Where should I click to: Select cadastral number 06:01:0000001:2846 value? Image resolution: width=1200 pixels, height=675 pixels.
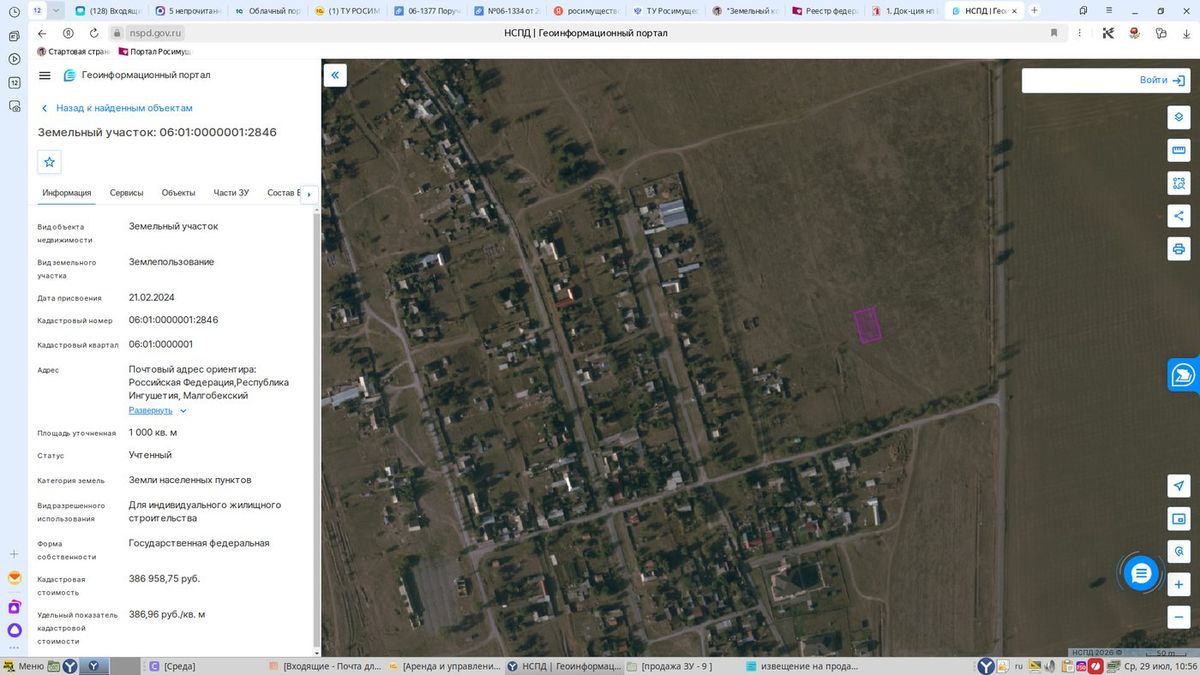coord(173,320)
